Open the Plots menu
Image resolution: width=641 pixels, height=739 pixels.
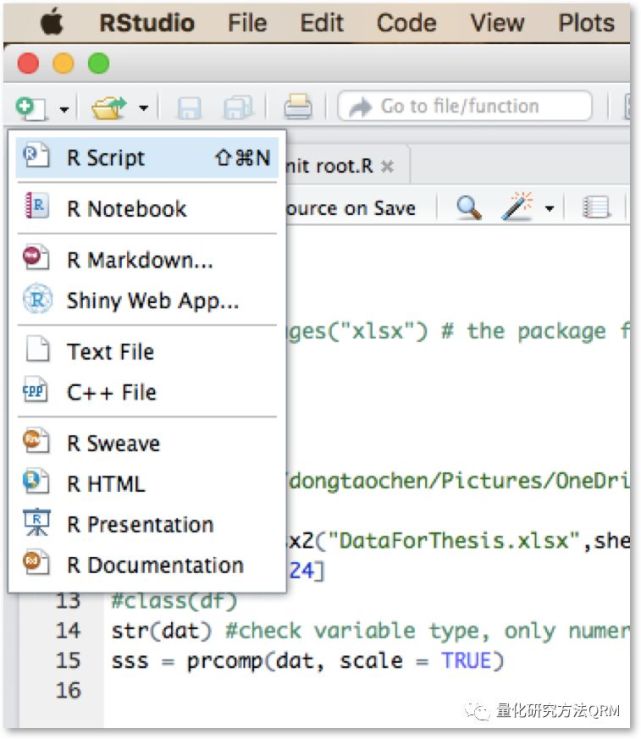tap(587, 23)
